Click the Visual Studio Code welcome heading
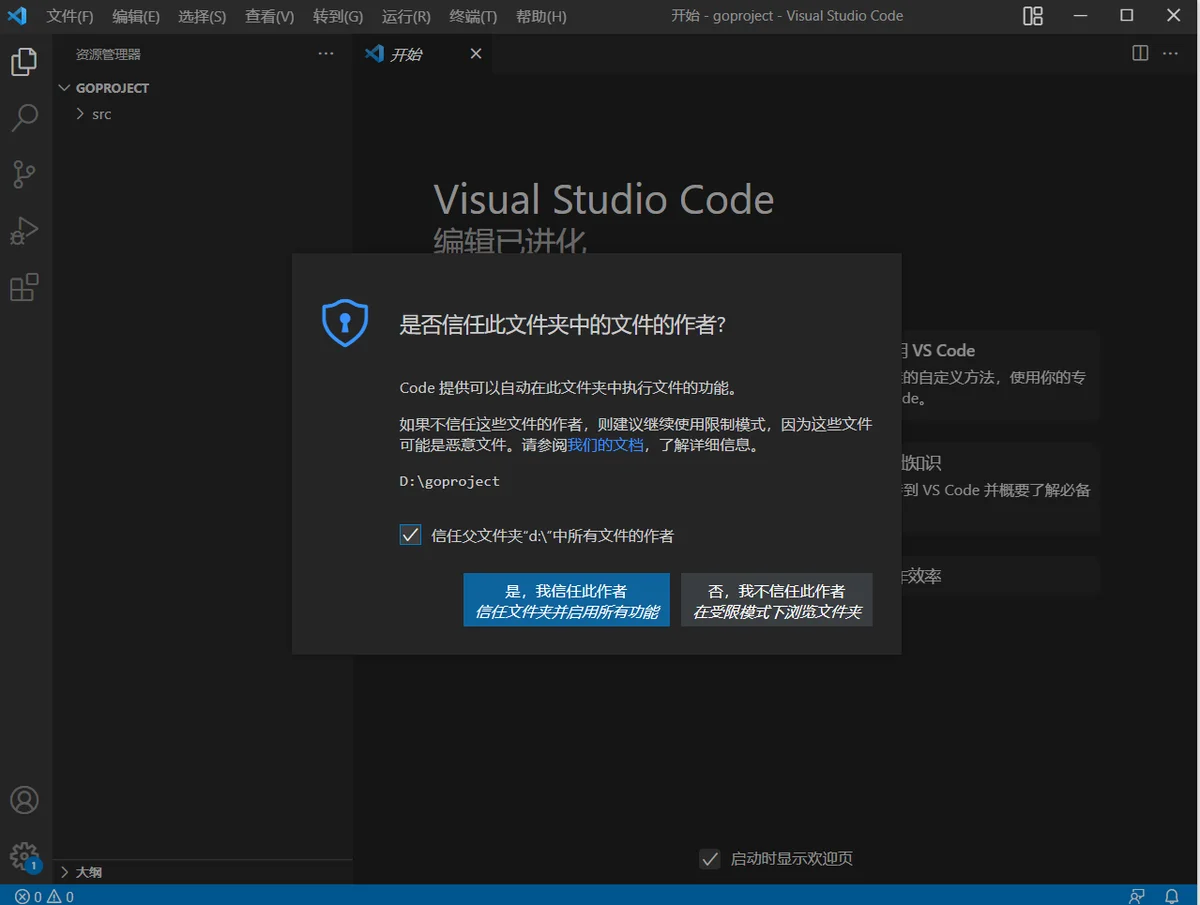The width and height of the screenshot is (1200, 905). (x=604, y=199)
